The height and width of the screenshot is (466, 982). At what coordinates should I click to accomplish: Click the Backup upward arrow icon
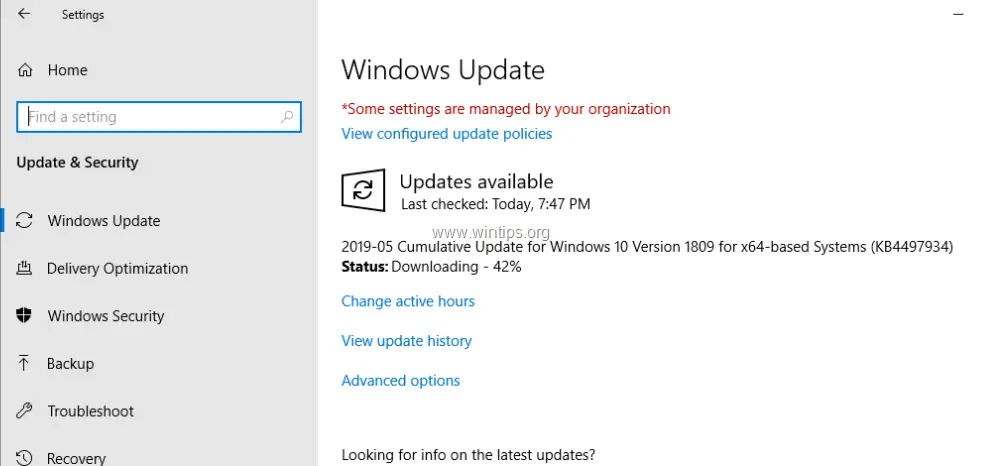(24, 363)
